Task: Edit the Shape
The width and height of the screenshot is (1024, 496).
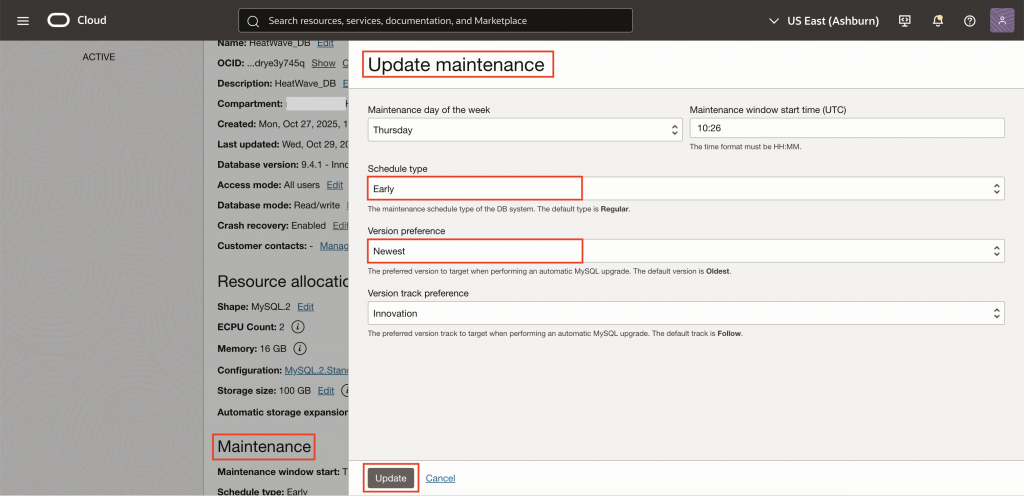Action: pyautogui.click(x=306, y=306)
